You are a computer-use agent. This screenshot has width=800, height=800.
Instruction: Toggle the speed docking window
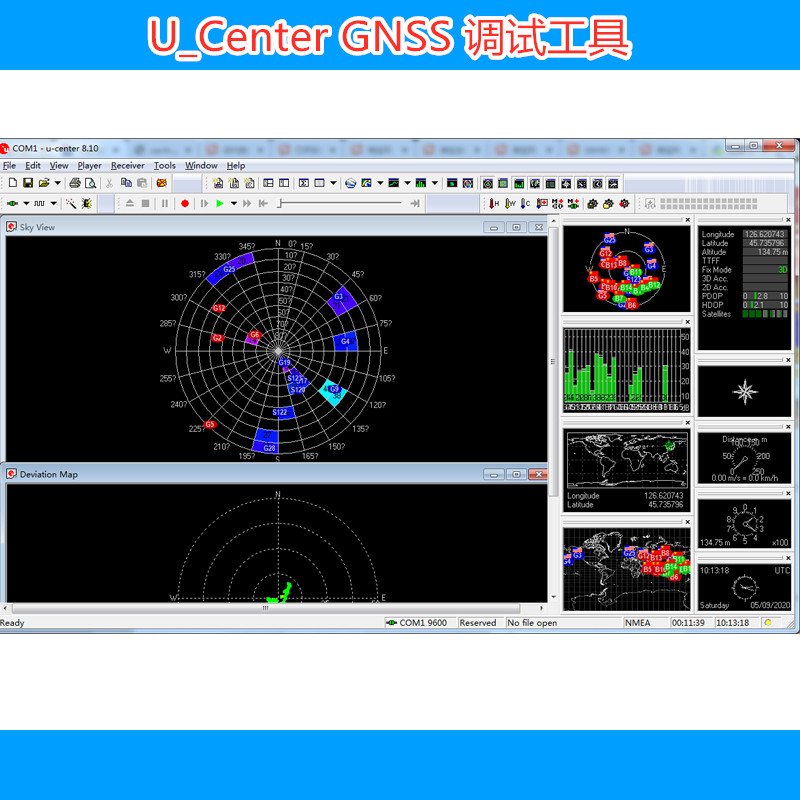582,183
